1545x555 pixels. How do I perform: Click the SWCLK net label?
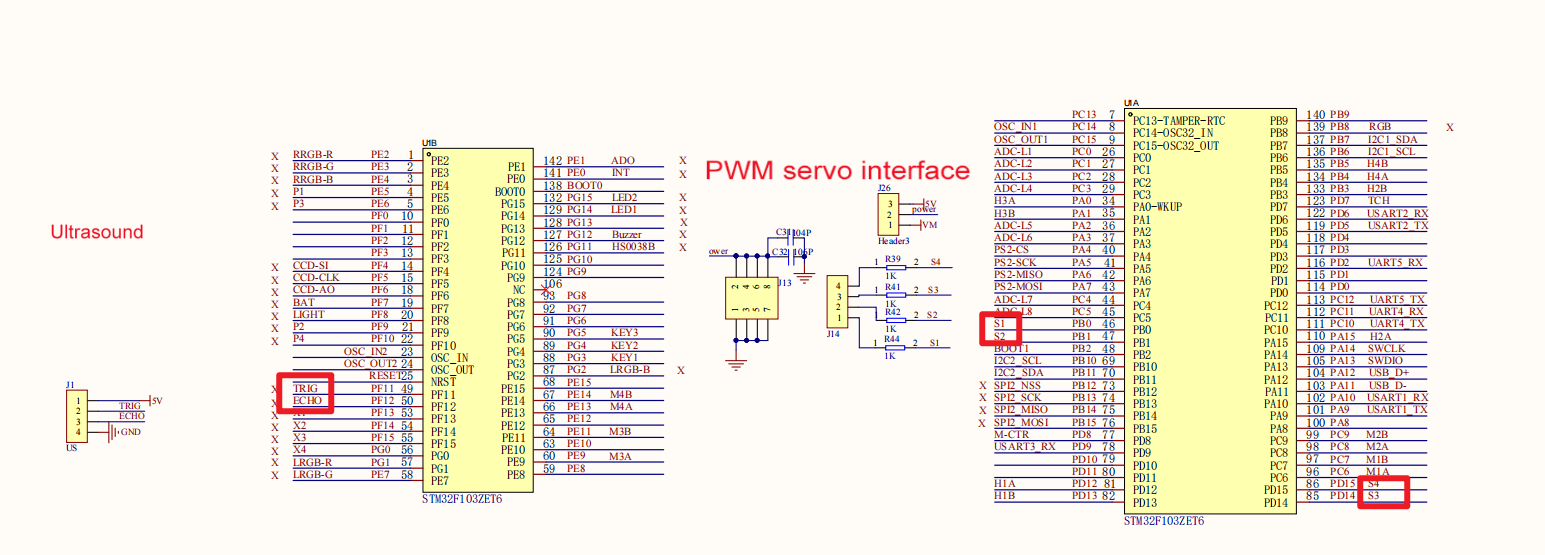pyautogui.click(x=1387, y=348)
